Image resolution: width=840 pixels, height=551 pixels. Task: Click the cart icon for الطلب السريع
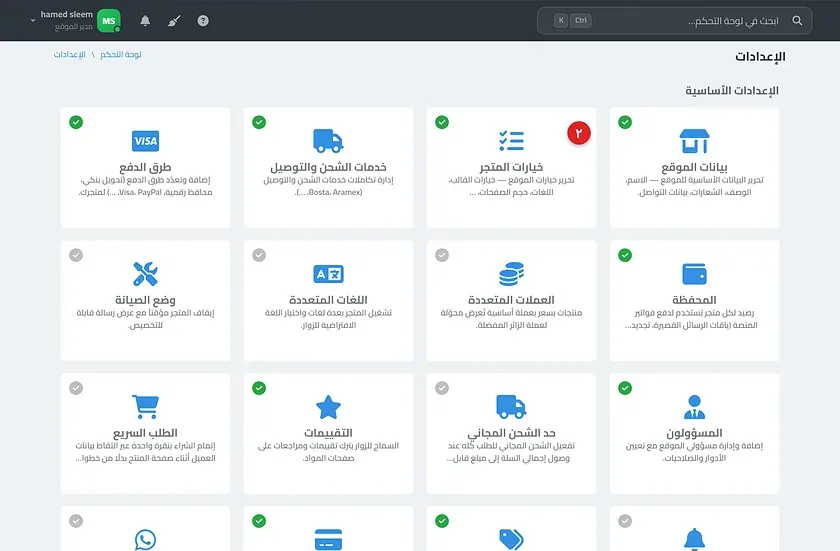tap(145, 406)
